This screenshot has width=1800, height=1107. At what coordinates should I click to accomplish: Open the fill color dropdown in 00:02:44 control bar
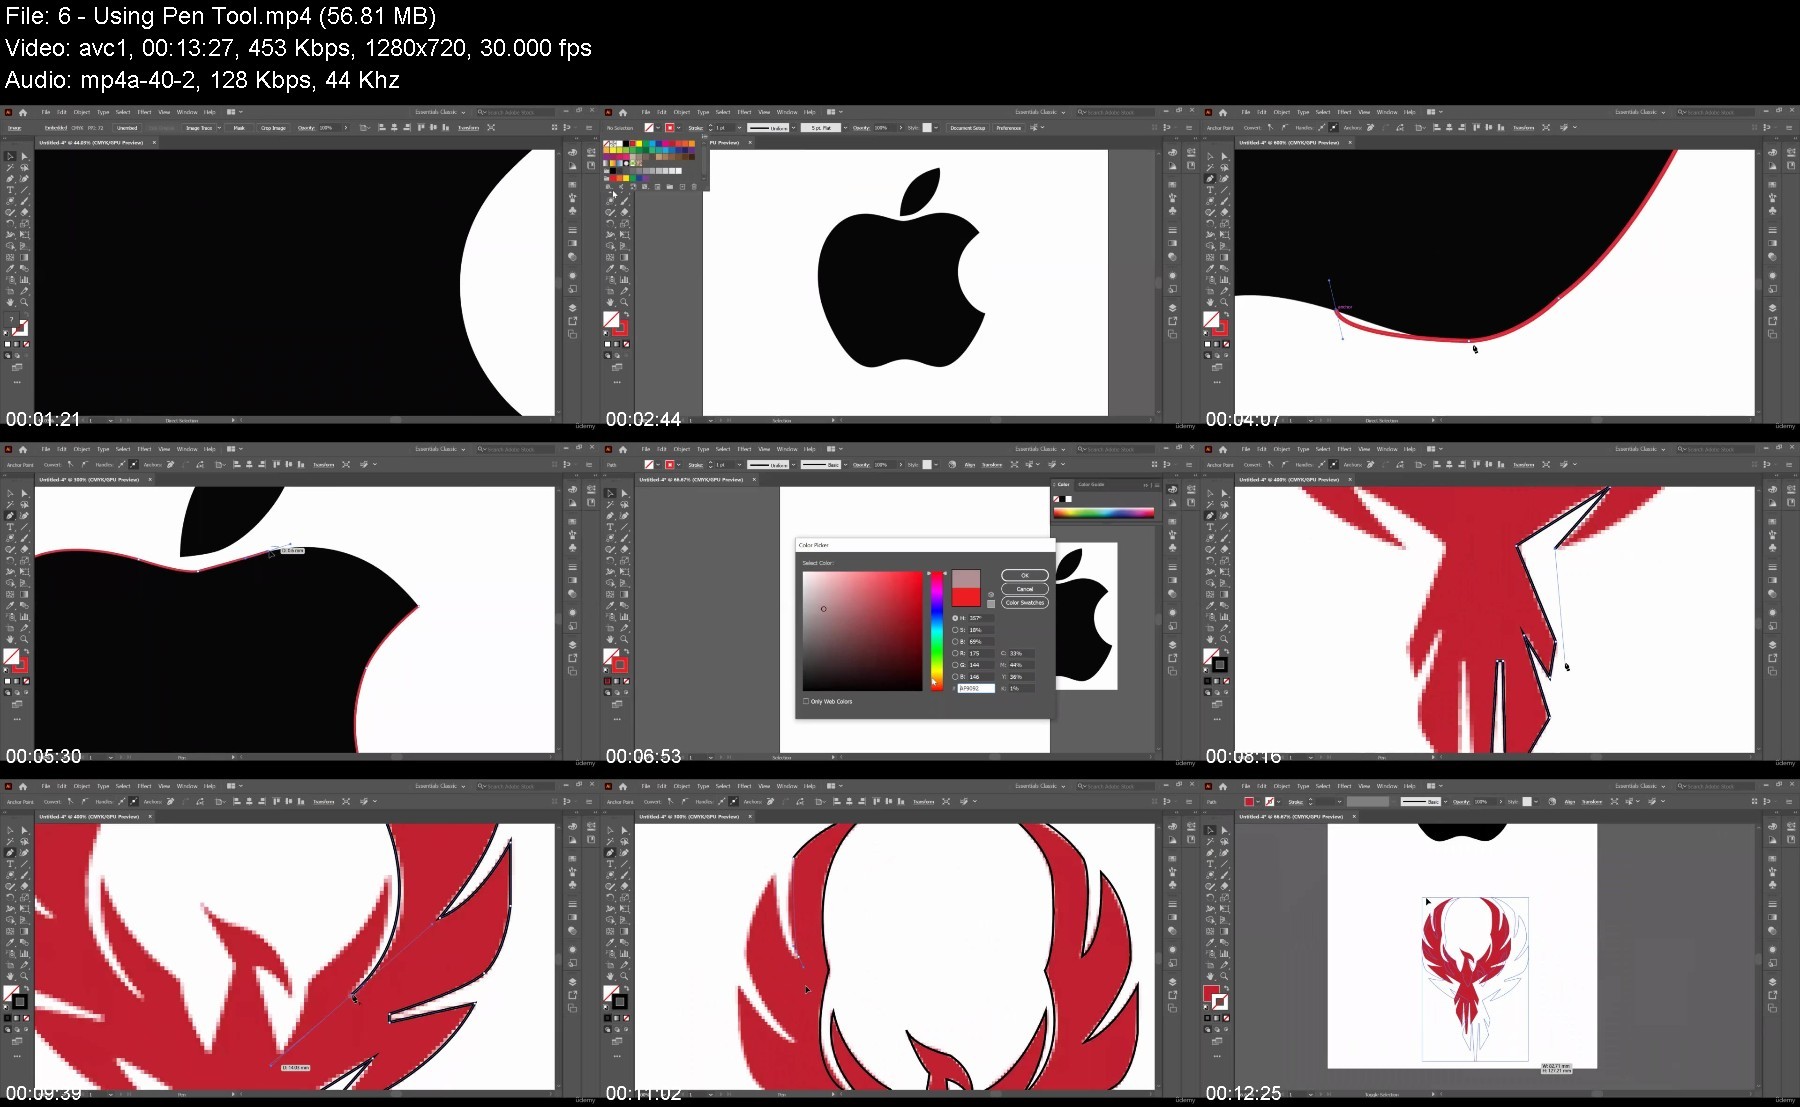(x=658, y=128)
